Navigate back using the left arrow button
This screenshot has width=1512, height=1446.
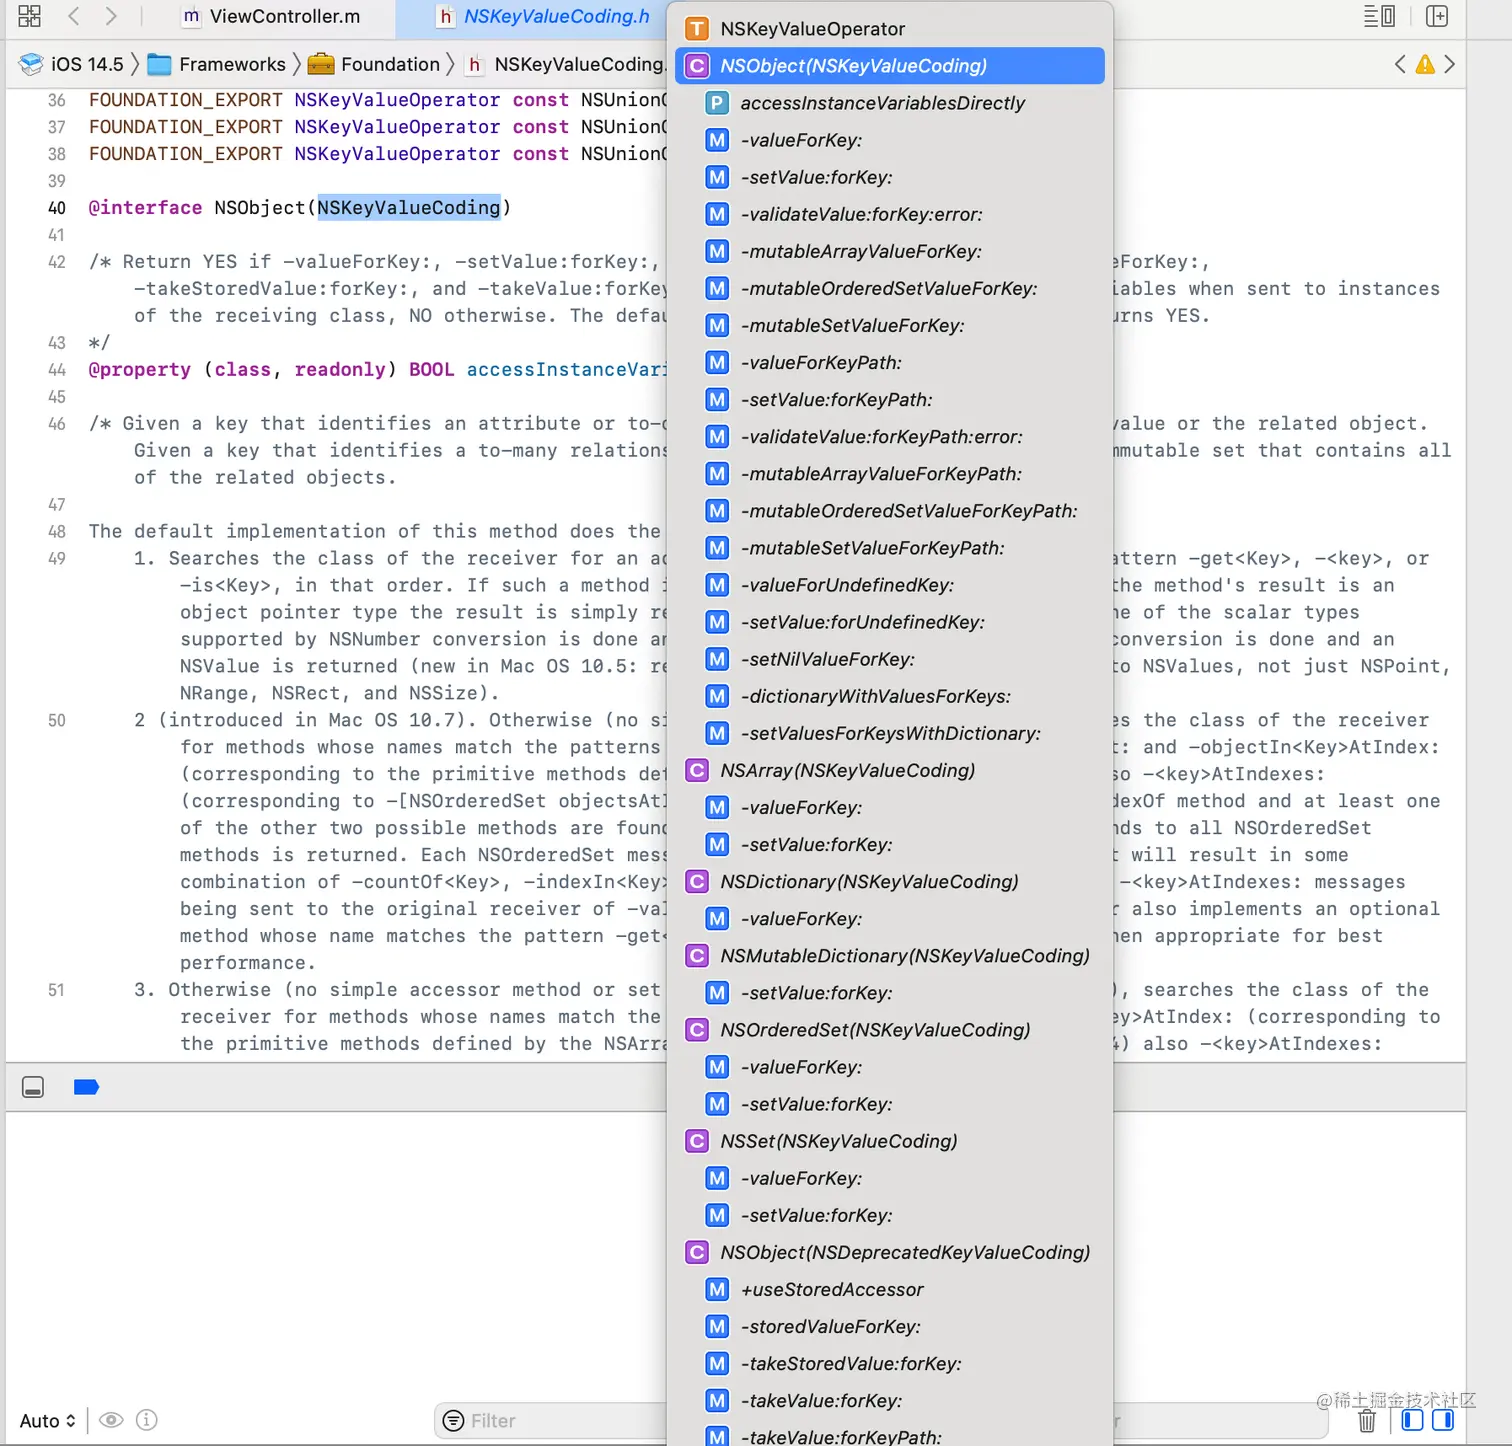tap(72, 16)
